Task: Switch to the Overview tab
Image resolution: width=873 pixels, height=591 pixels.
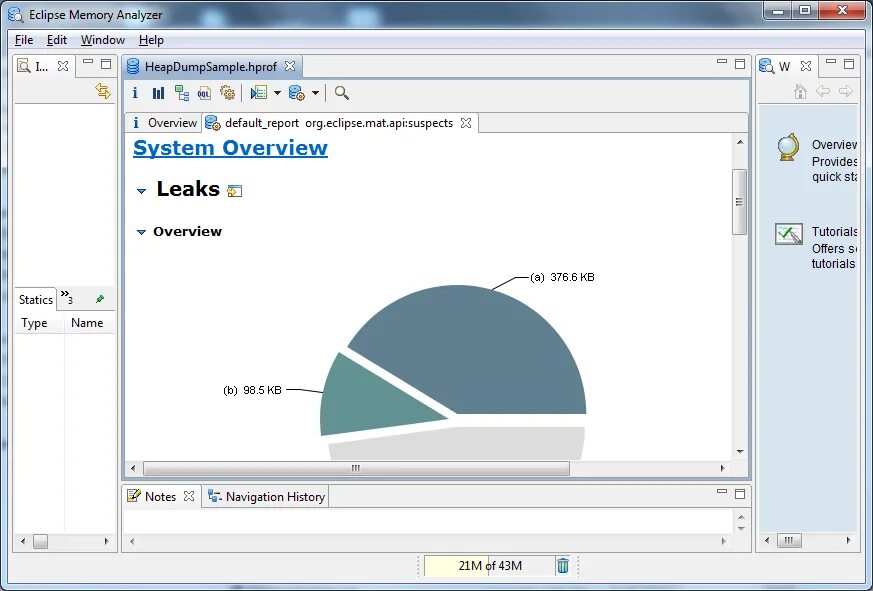Action: click(164, 123)
